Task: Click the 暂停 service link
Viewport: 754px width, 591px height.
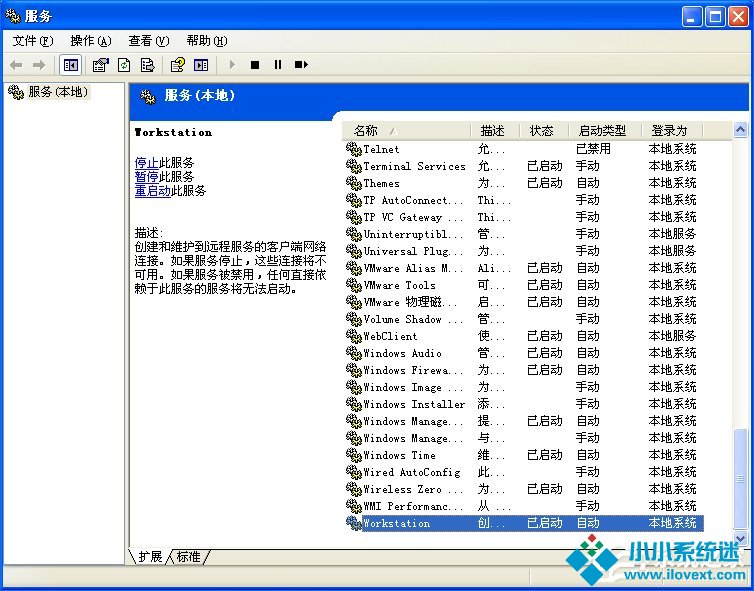Action: (x=147, y=176)
